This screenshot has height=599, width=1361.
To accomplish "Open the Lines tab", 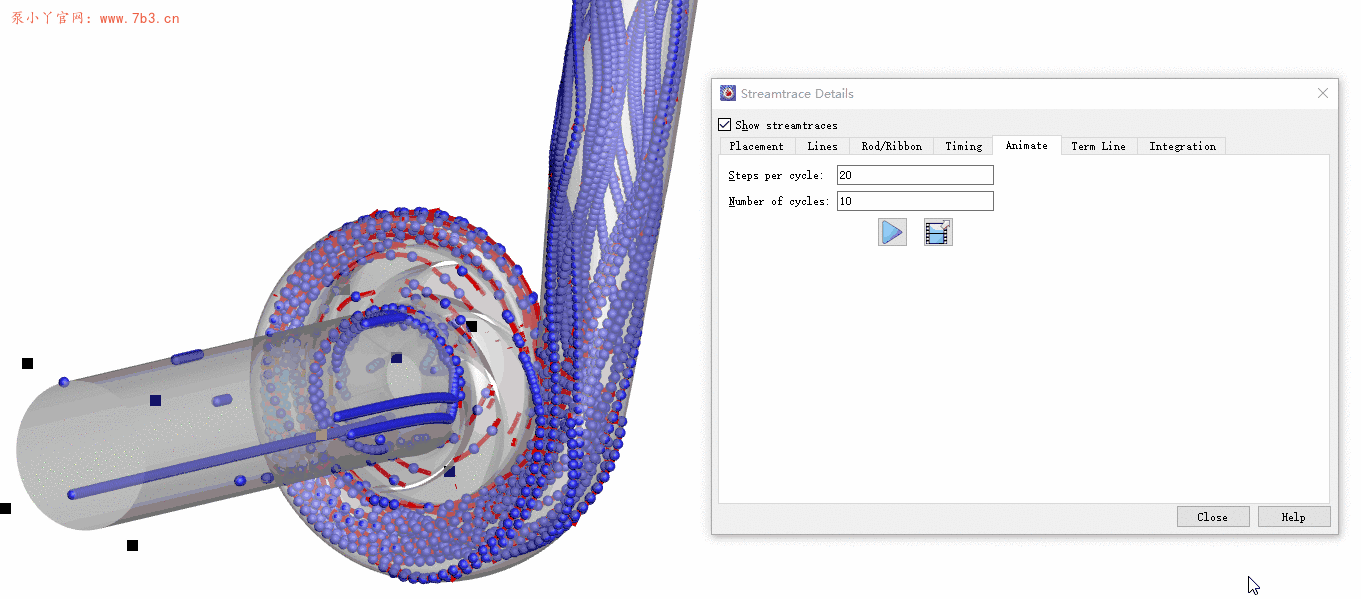I will (x=822, y=146).
